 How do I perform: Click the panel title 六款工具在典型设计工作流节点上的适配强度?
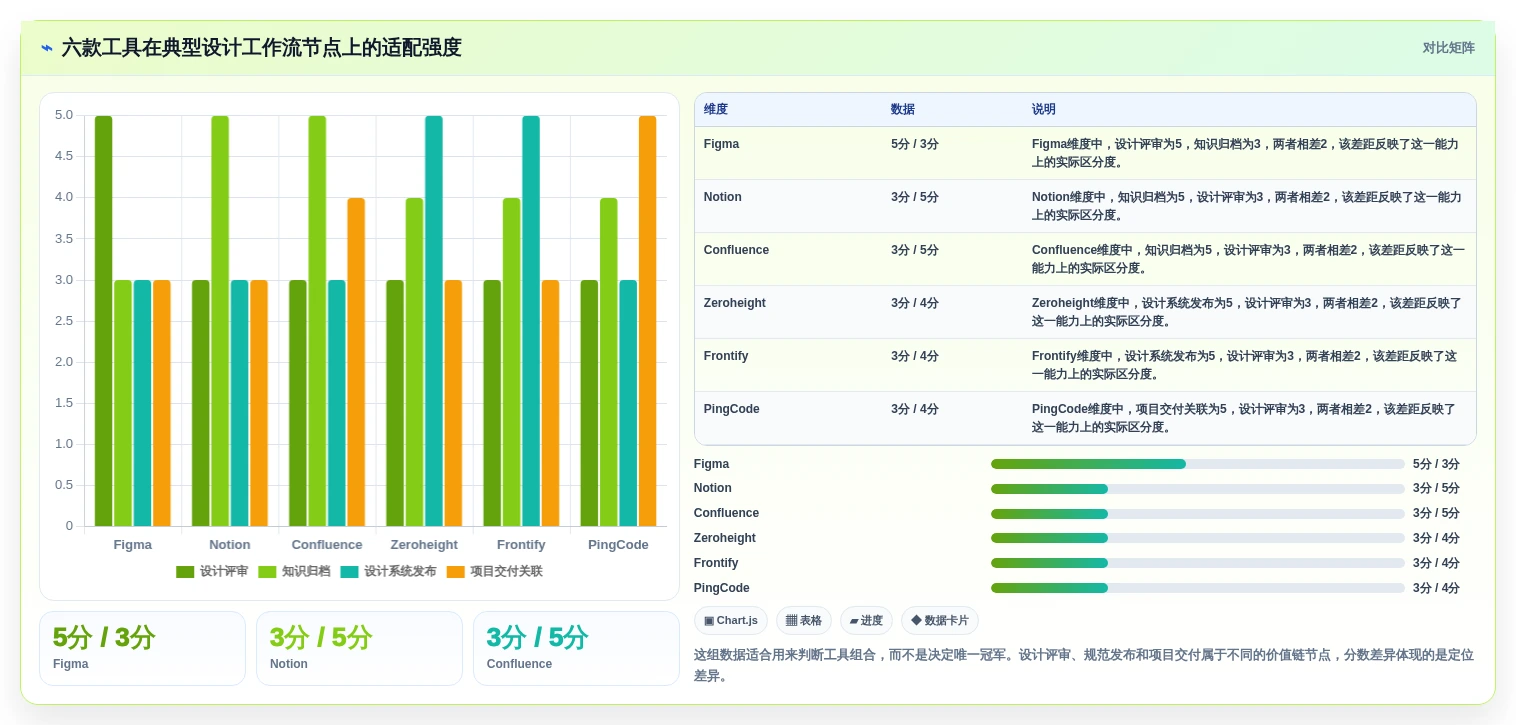click(262, 48)
